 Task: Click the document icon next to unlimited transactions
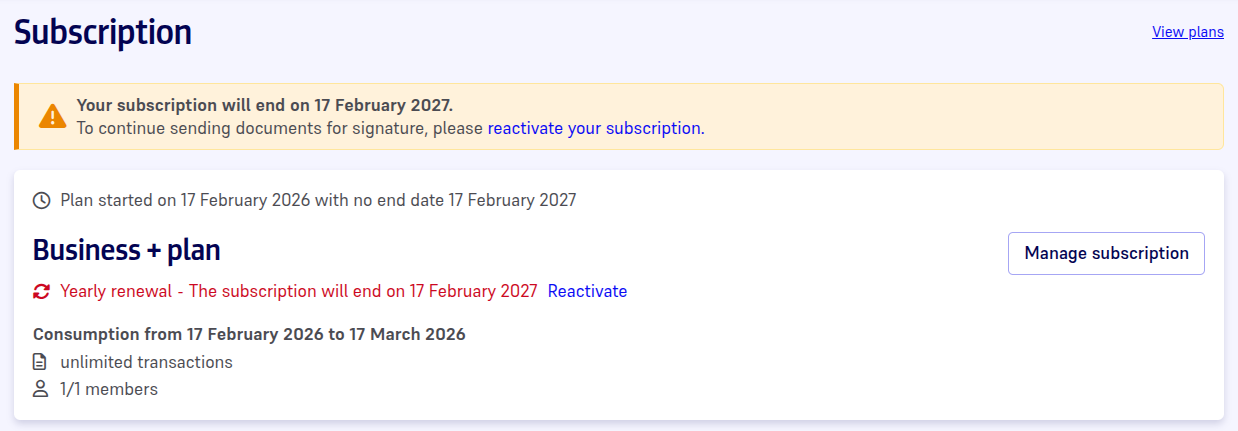[41, 362]
